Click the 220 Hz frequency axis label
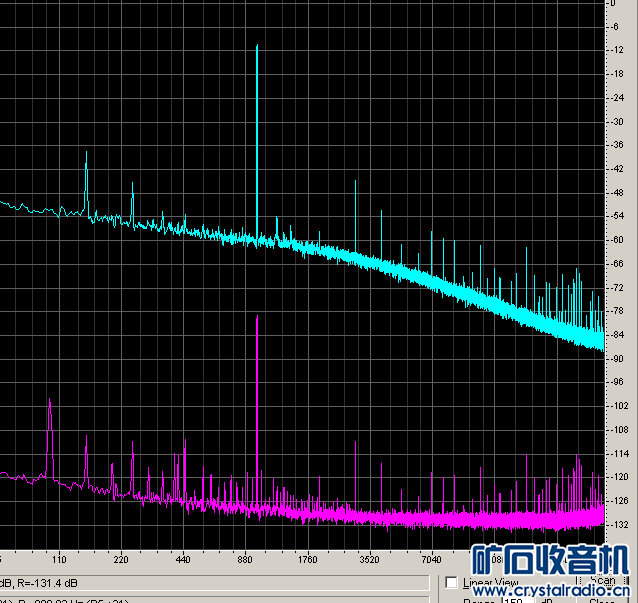The image size is (638, 603). [121, 559]
